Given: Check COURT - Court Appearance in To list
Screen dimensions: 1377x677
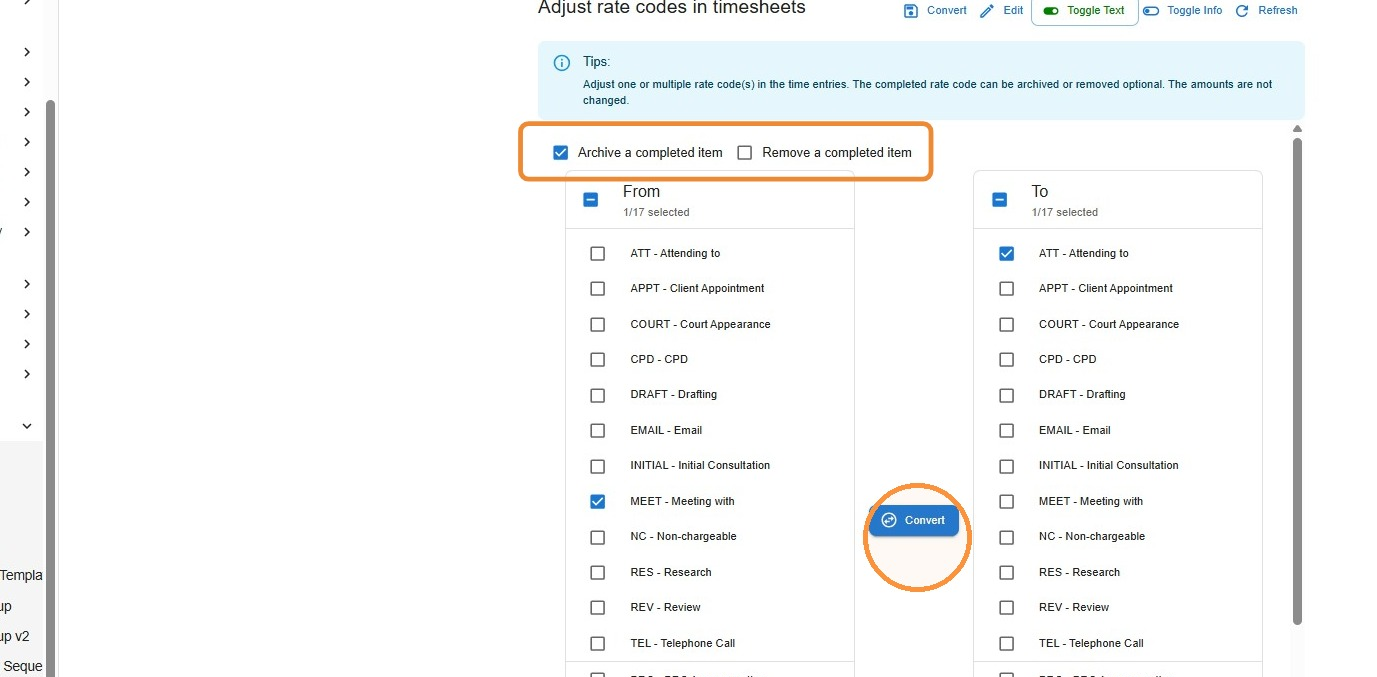Looking at the screenshot, I should coord(1007,325).
